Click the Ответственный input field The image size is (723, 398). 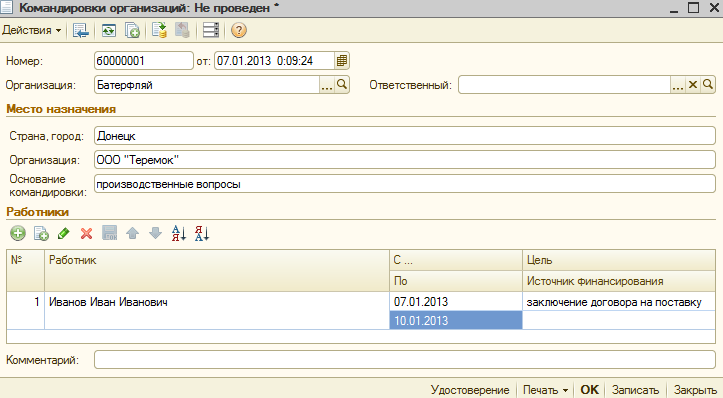tap(564, 85)
